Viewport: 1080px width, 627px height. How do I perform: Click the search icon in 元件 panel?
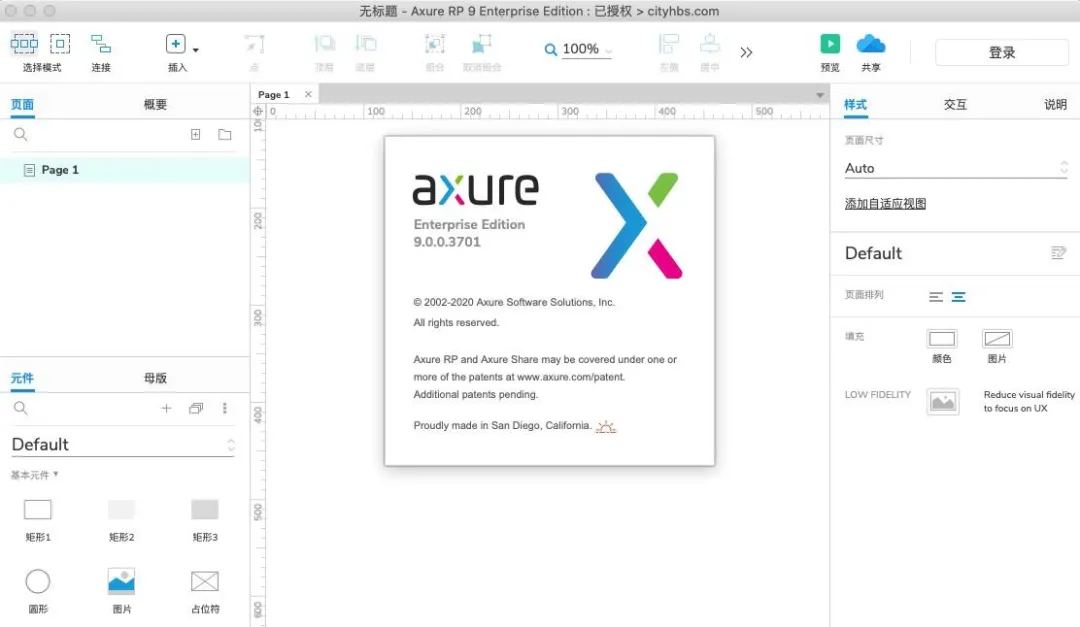21,408
